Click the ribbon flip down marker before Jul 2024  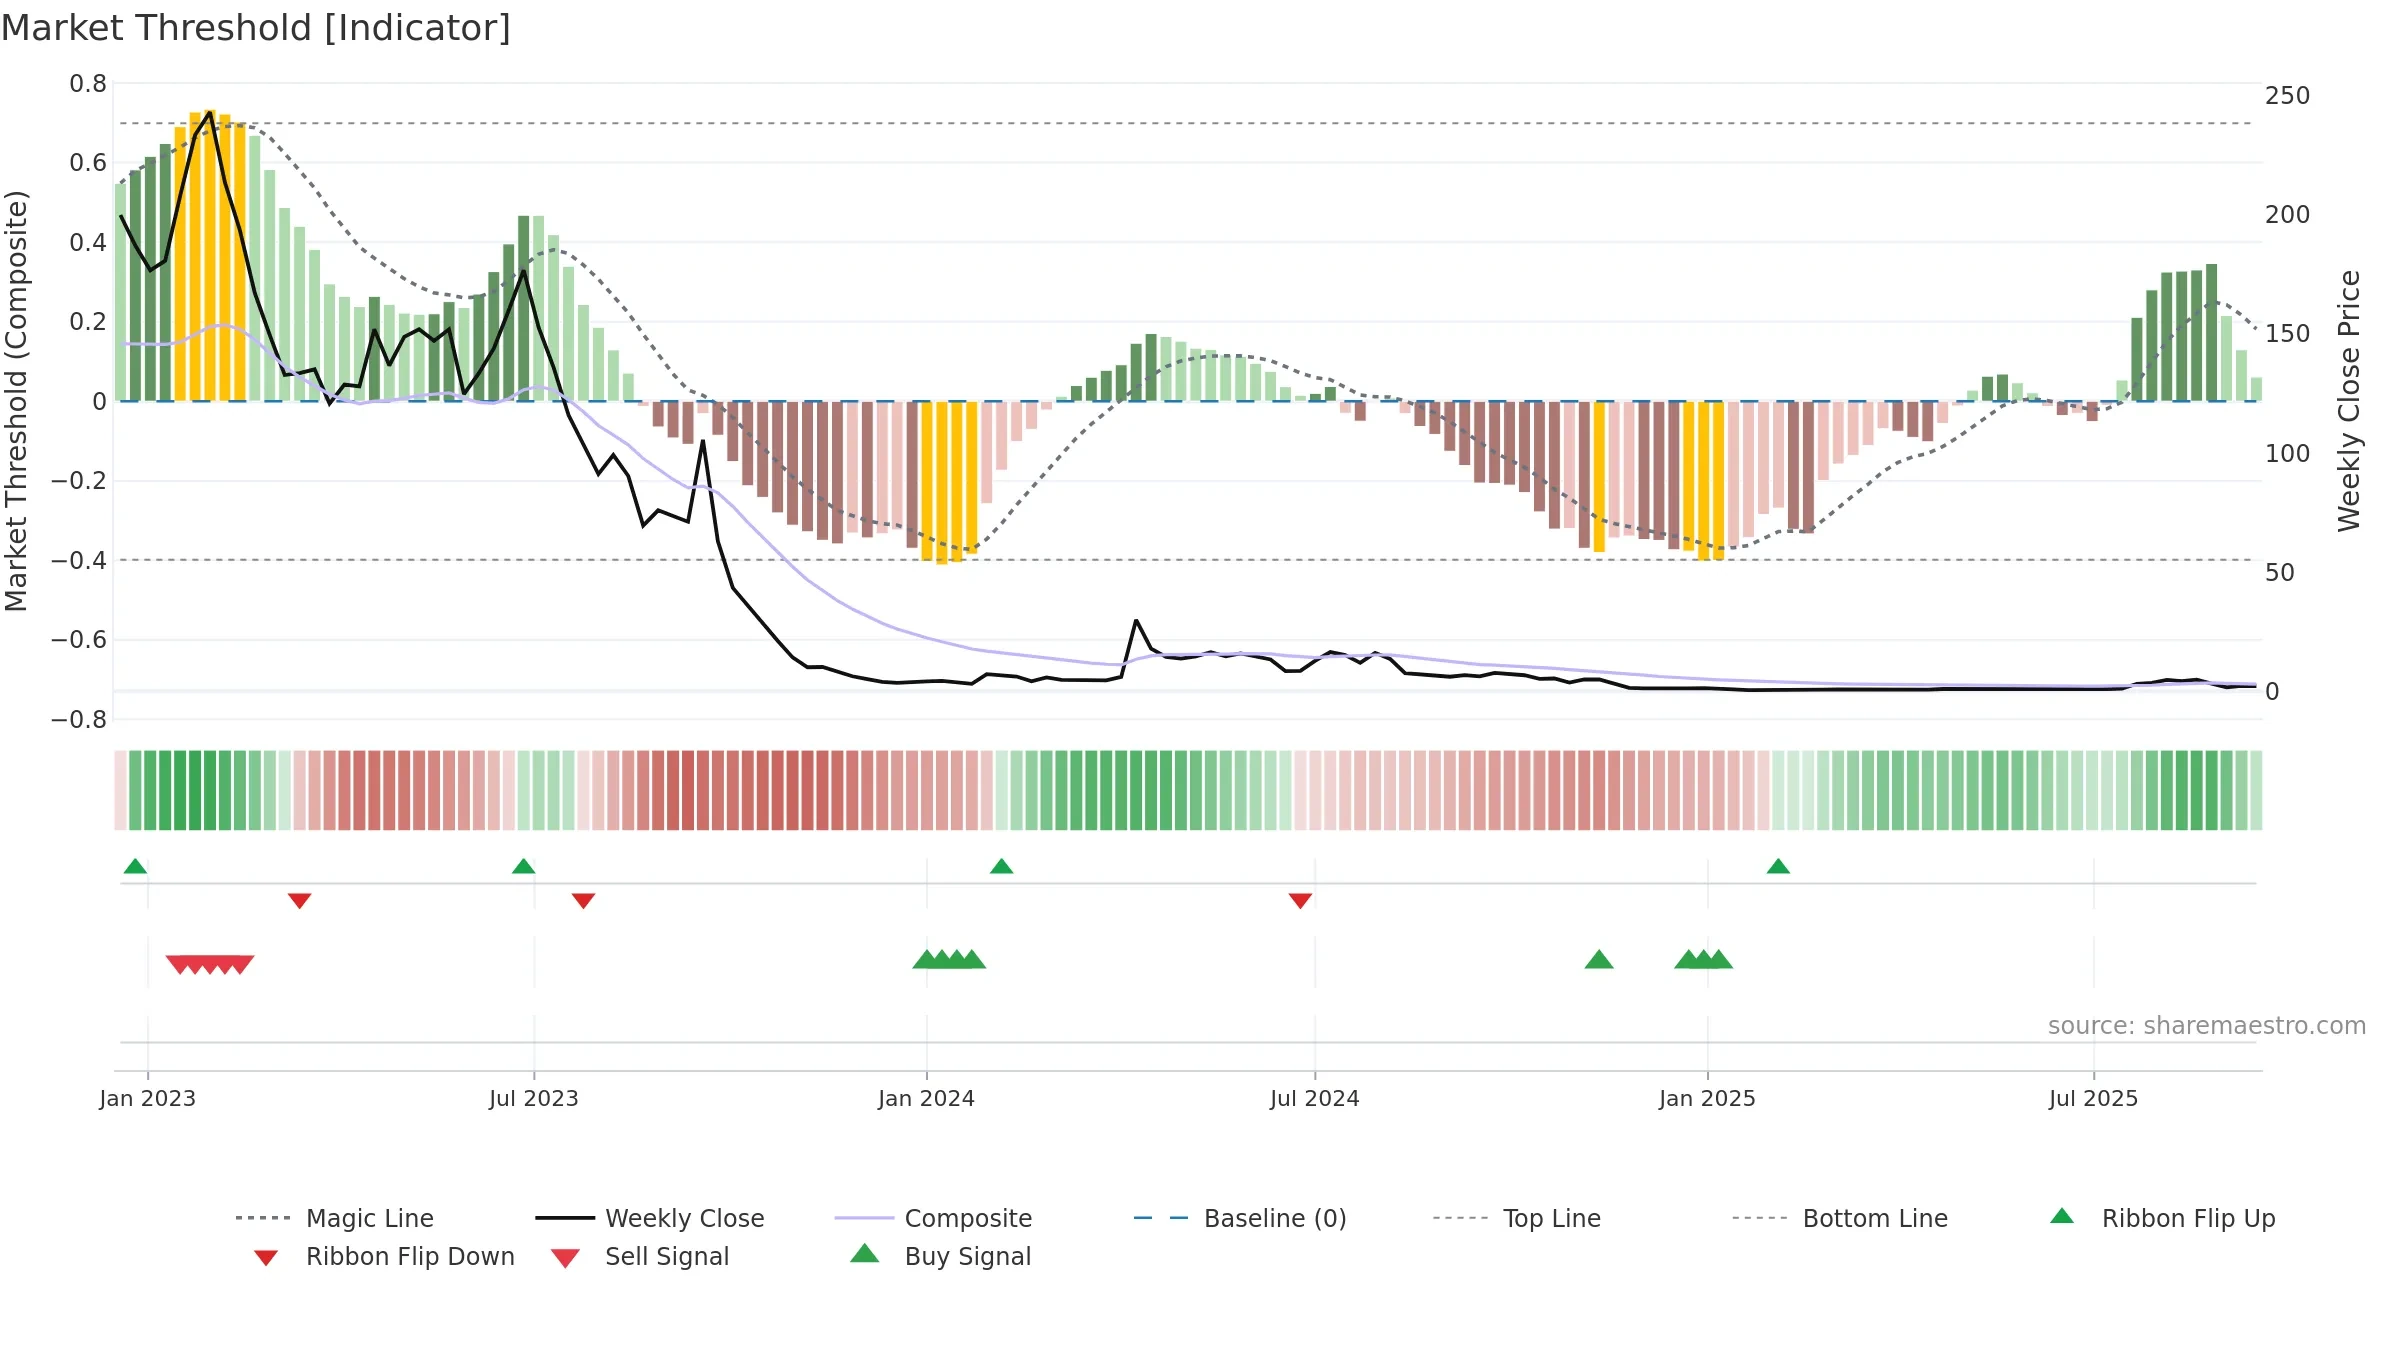1300,900
